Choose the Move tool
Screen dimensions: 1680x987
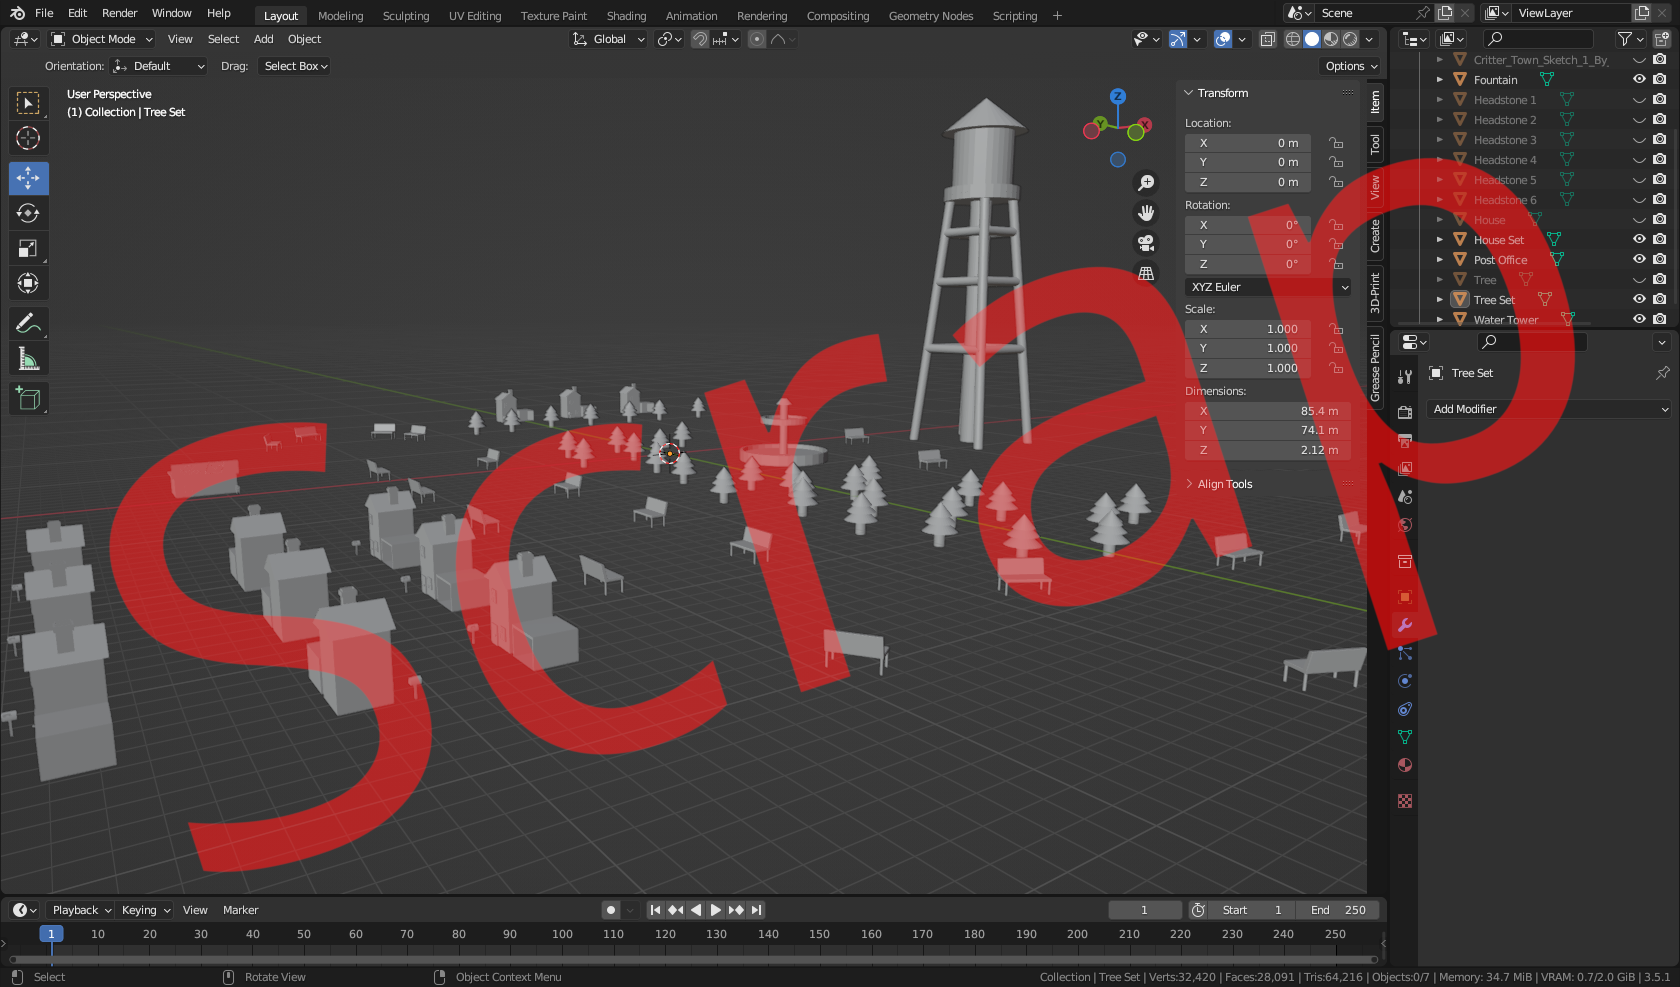click(x=28, y=179)
